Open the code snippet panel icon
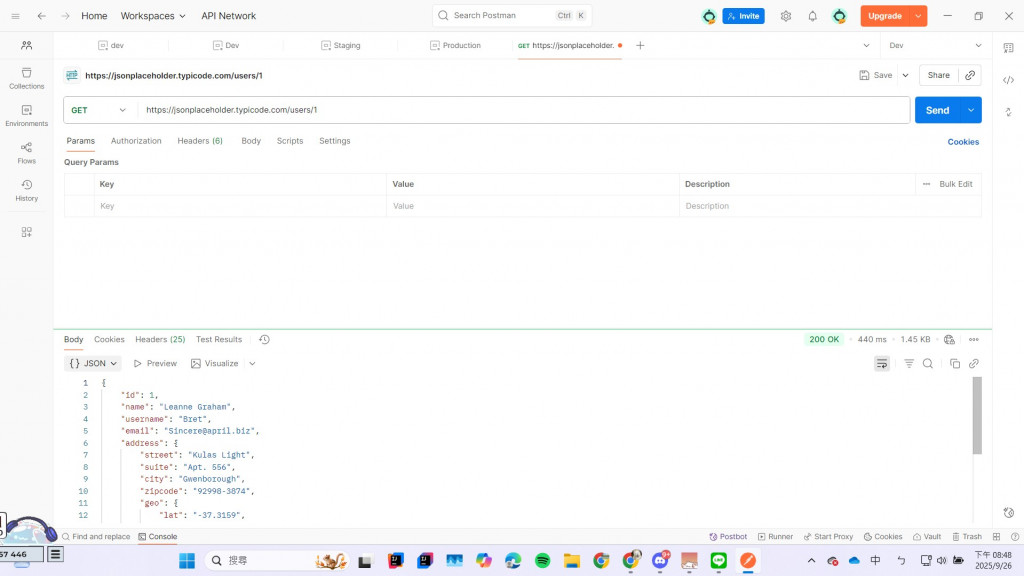This screenshot has width=1024, height=576. coord(1008,80)
